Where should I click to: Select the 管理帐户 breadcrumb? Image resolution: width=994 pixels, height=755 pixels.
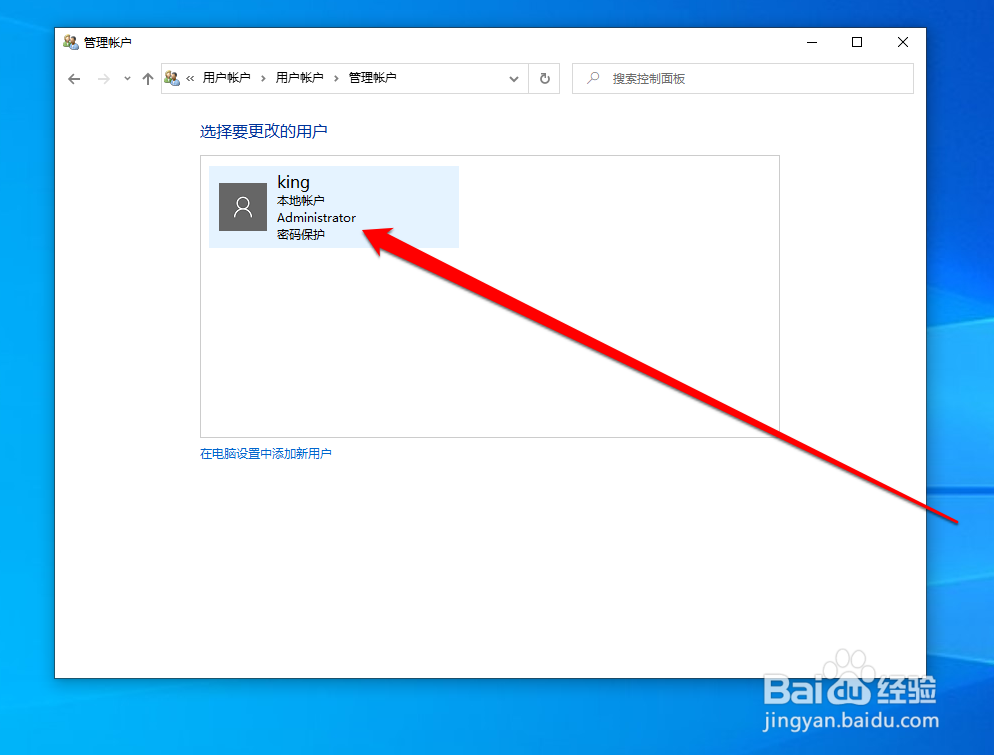point(373,78)
